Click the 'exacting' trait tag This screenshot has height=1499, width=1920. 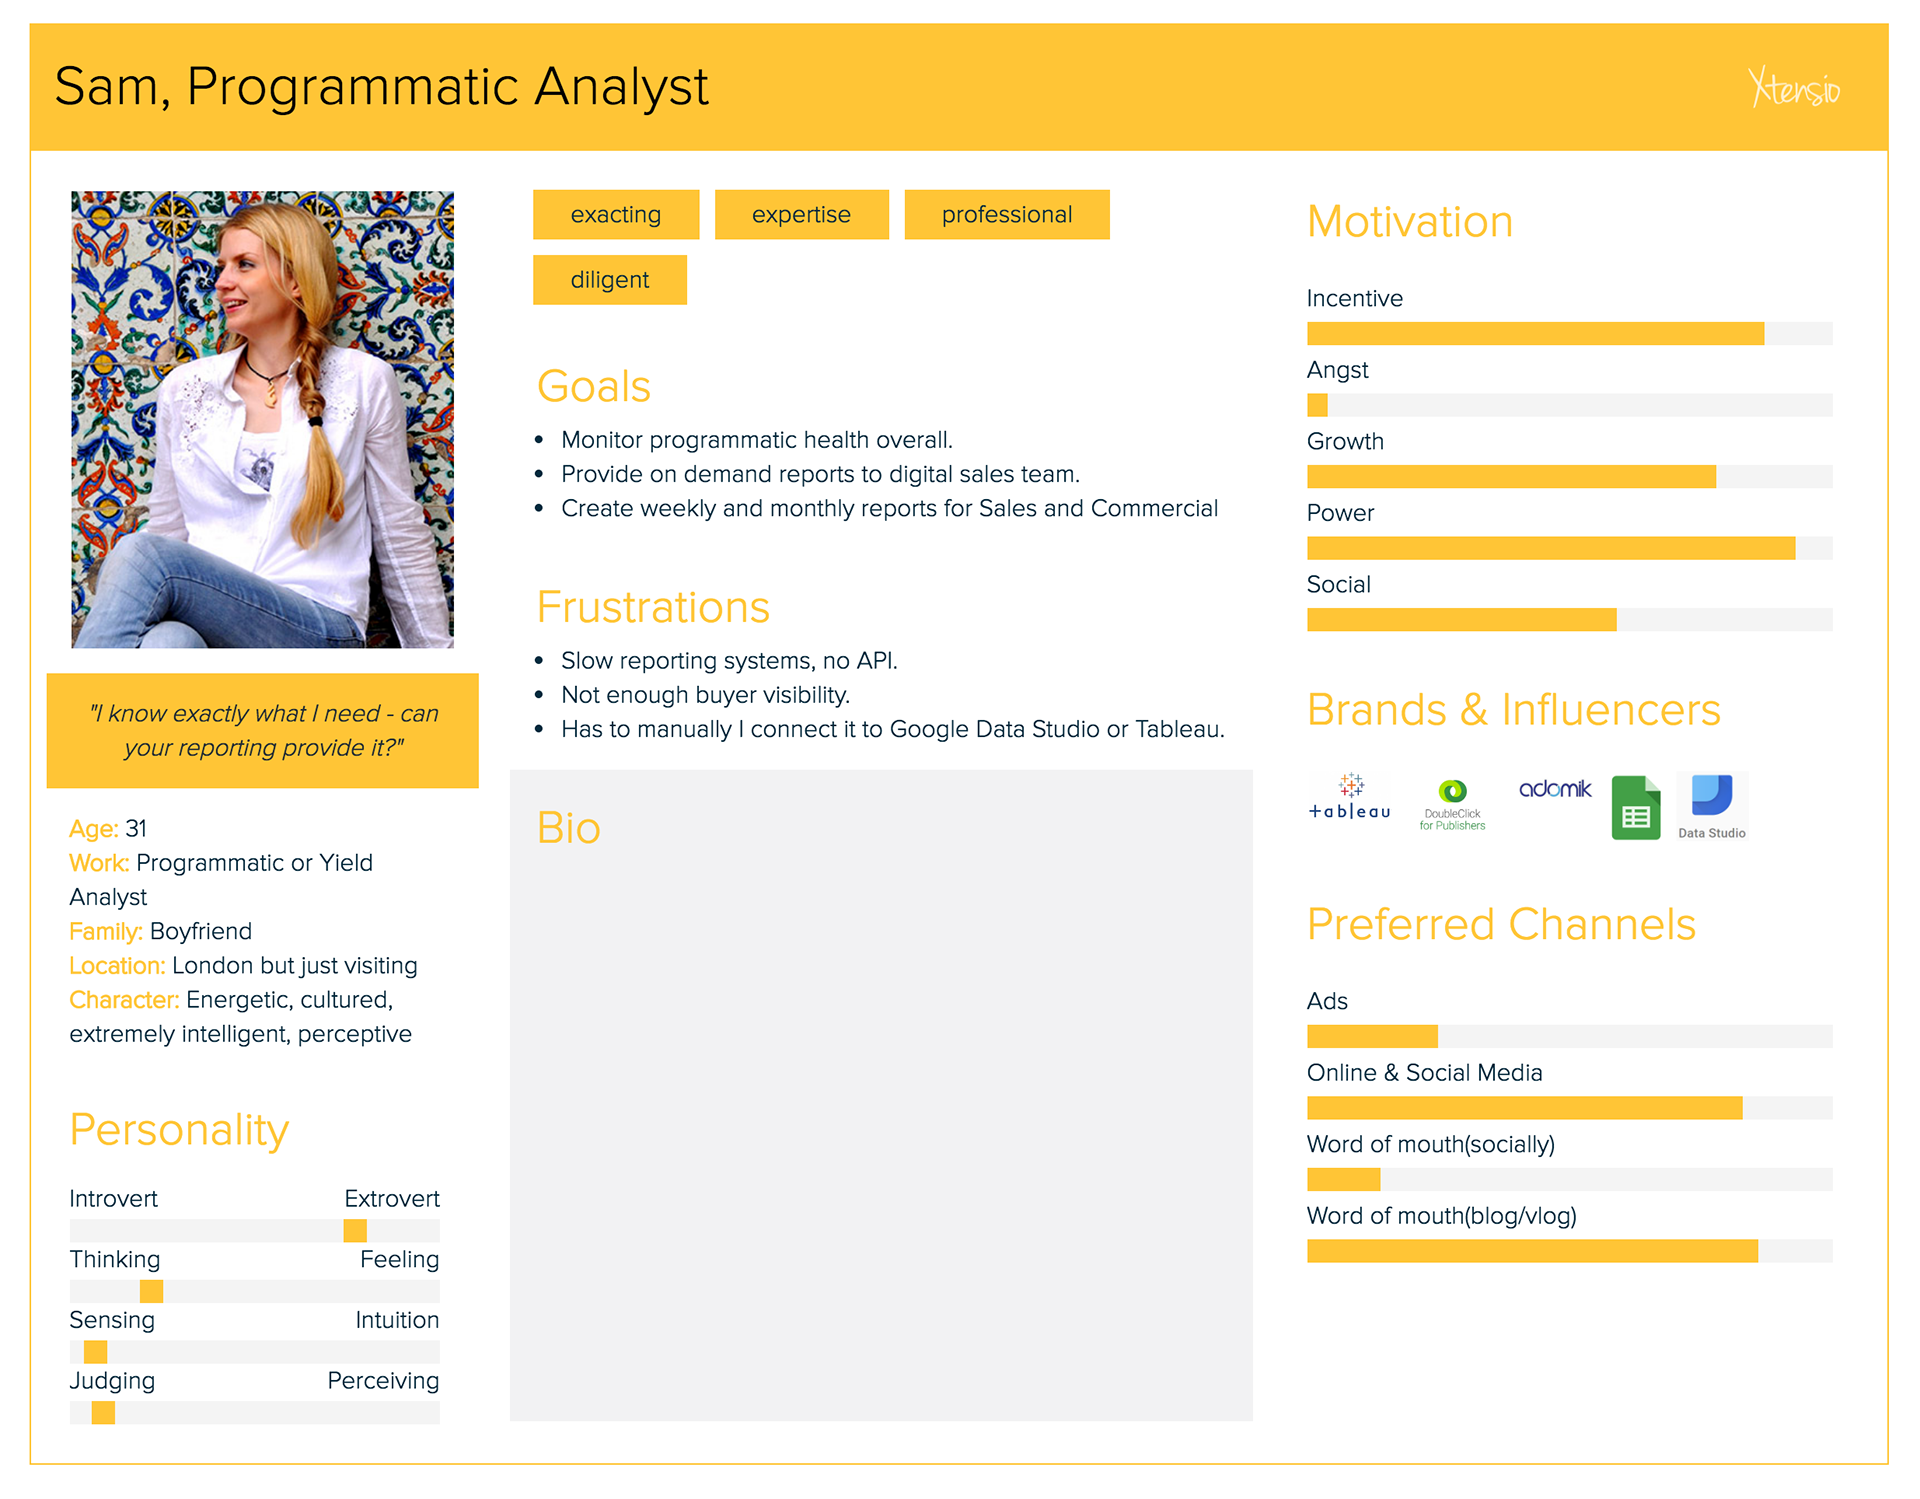[x=615, y=215]
